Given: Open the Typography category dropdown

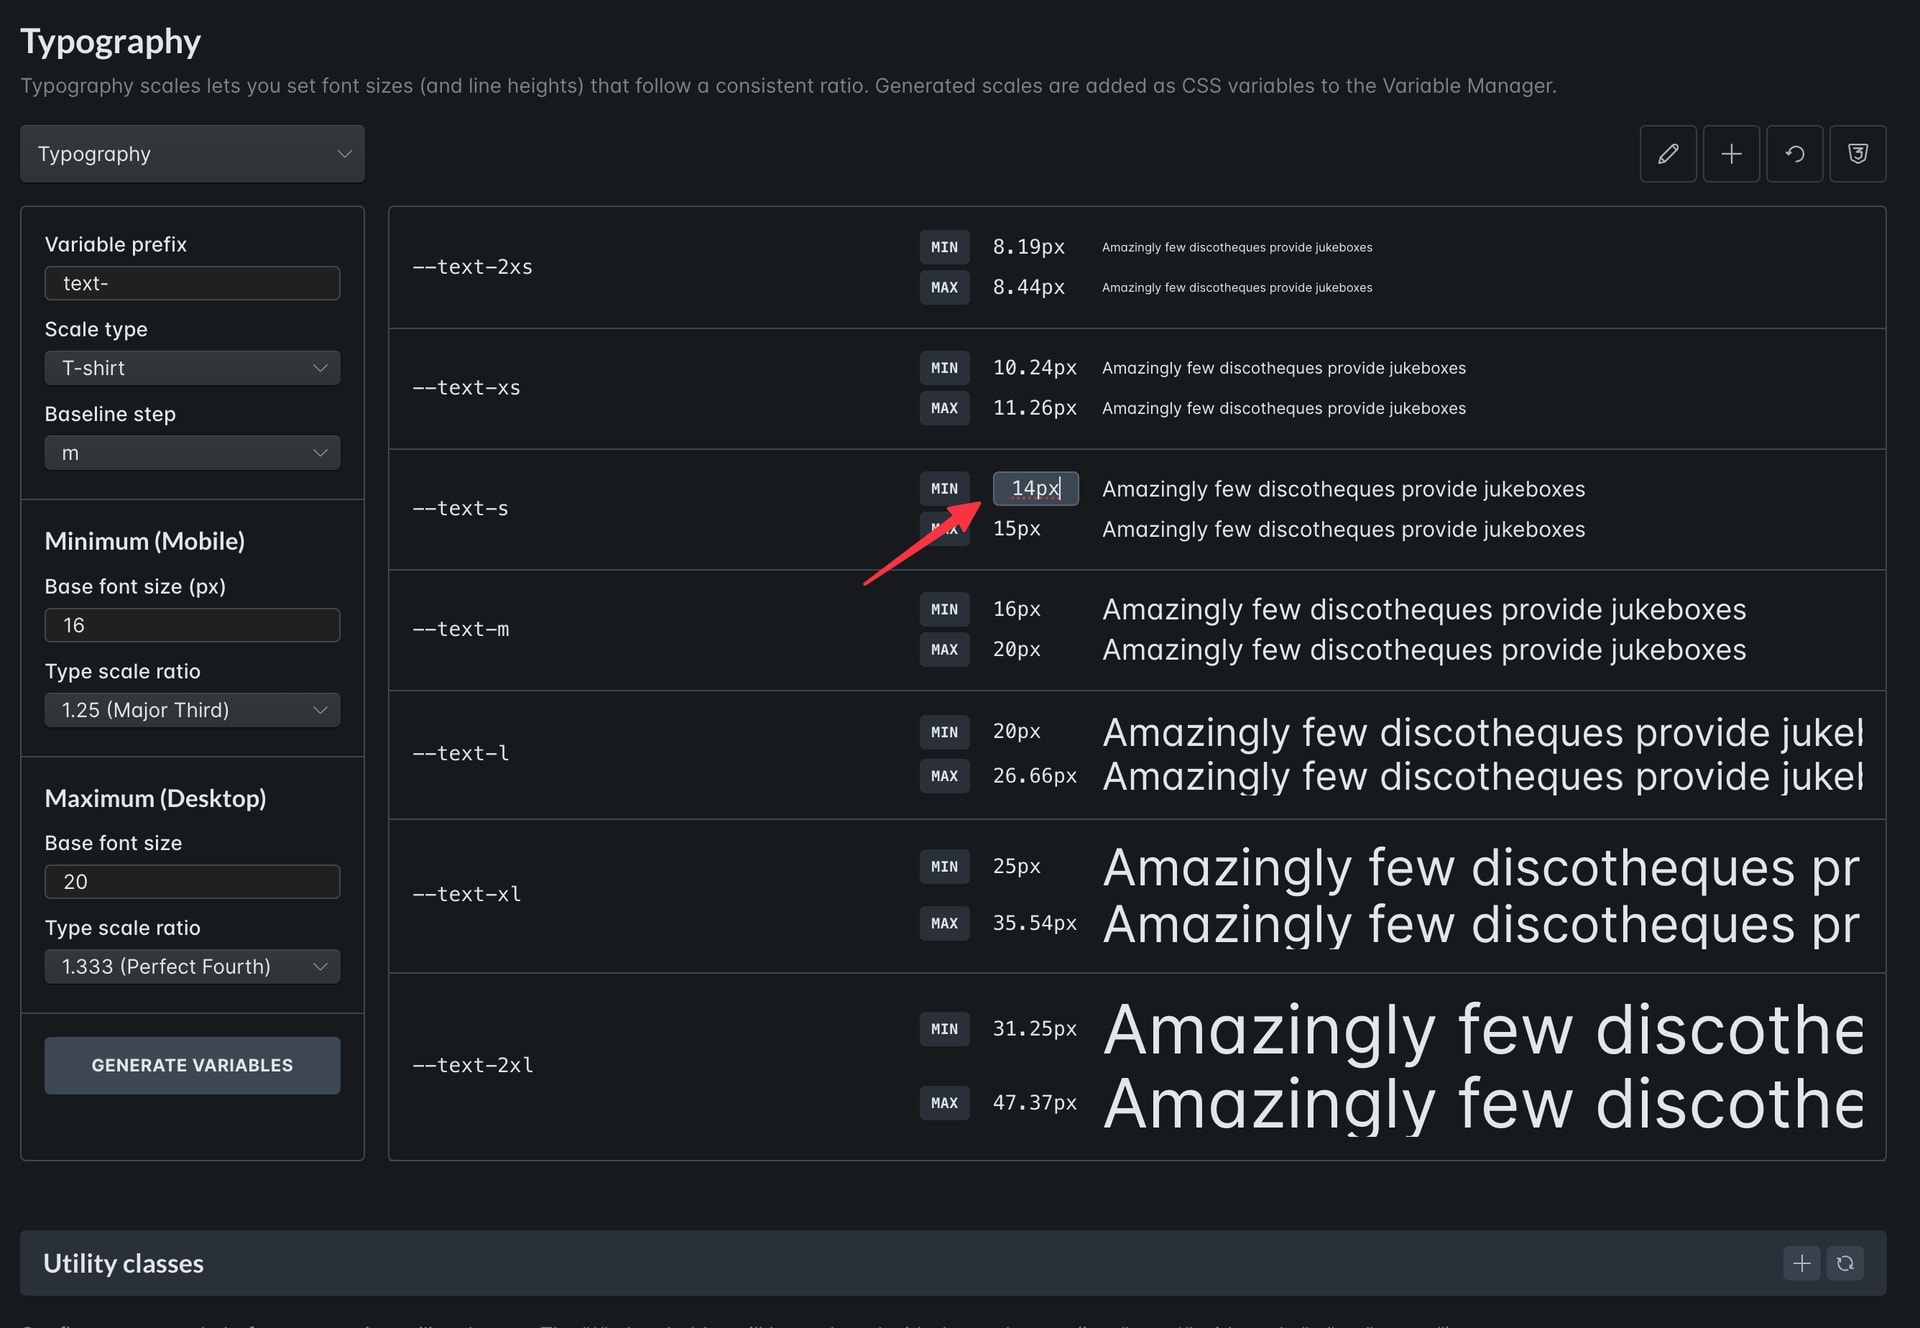Looking at the screenshot, I should click(x=192, y=154).
